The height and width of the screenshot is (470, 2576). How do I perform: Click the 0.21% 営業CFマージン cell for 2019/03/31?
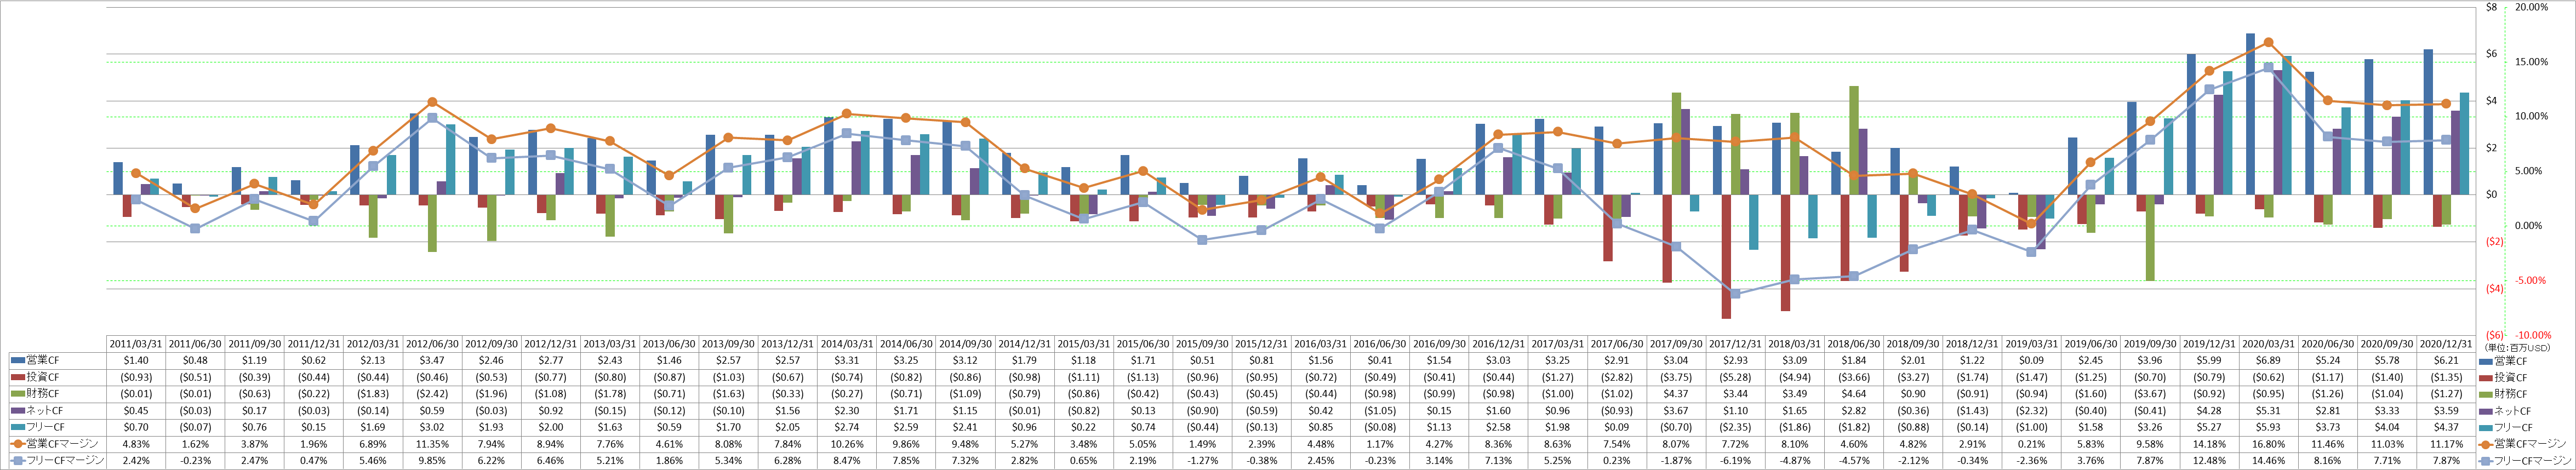point(2033,444)
